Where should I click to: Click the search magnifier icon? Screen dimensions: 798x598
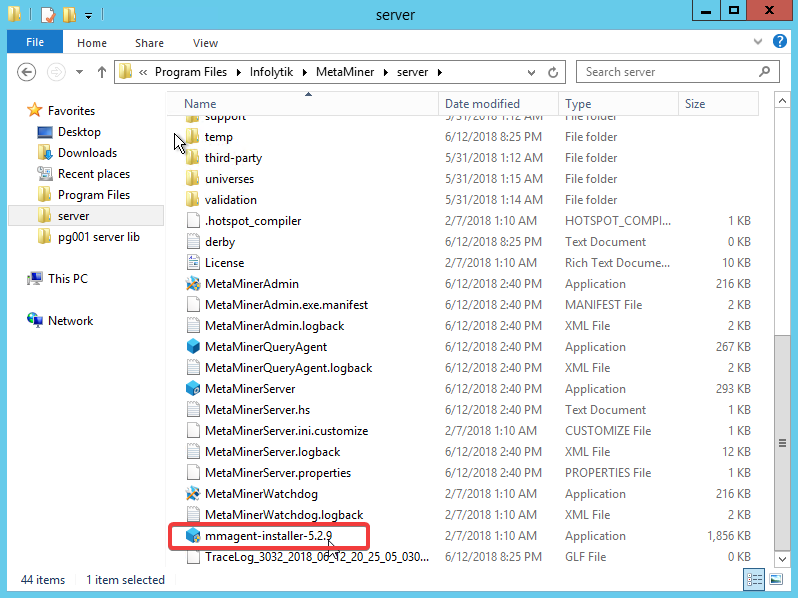point(764,72)
